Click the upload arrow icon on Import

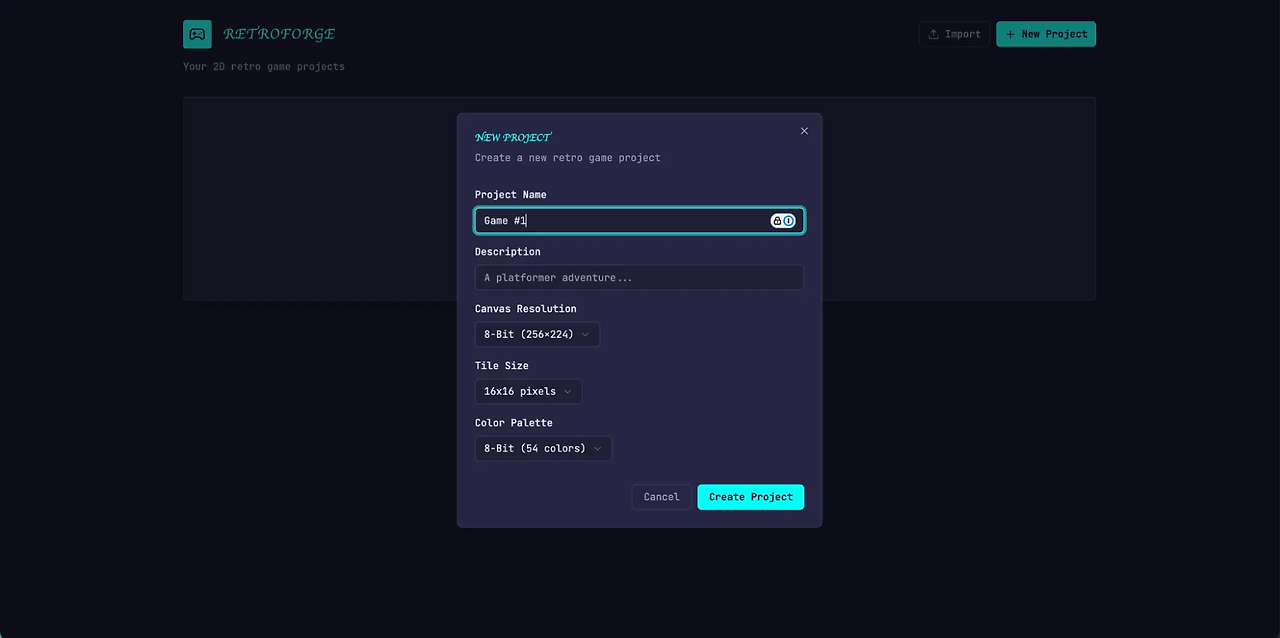(933, 34)
